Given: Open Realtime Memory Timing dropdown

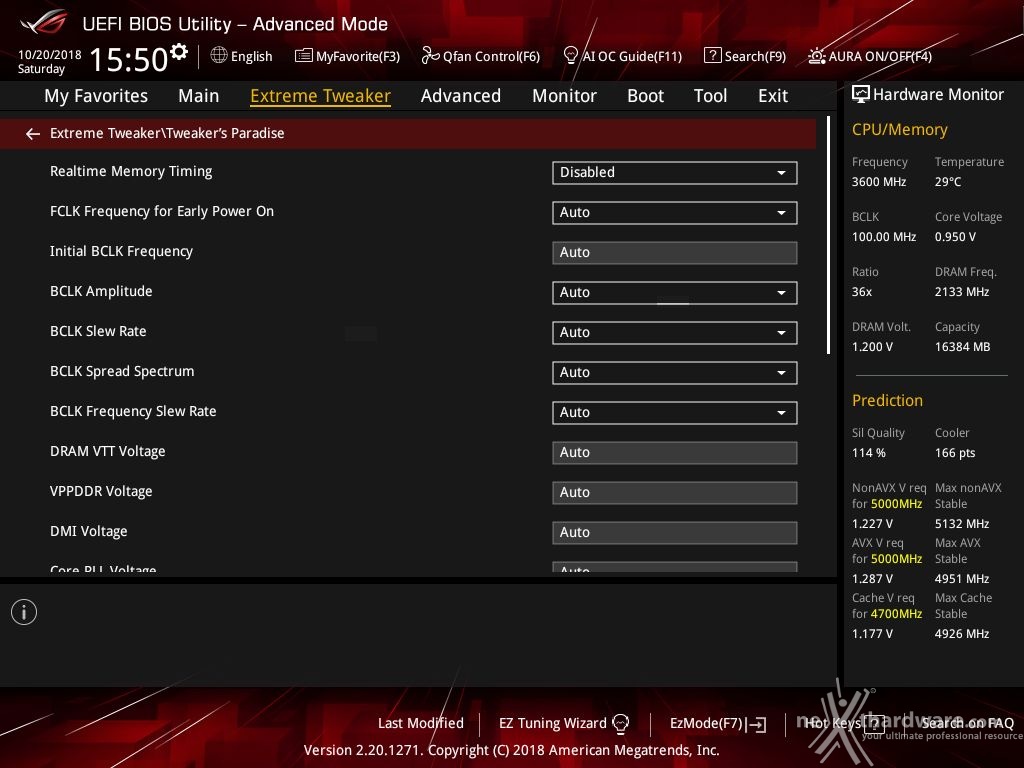Looking at the screenshot, I should point(675,172).
